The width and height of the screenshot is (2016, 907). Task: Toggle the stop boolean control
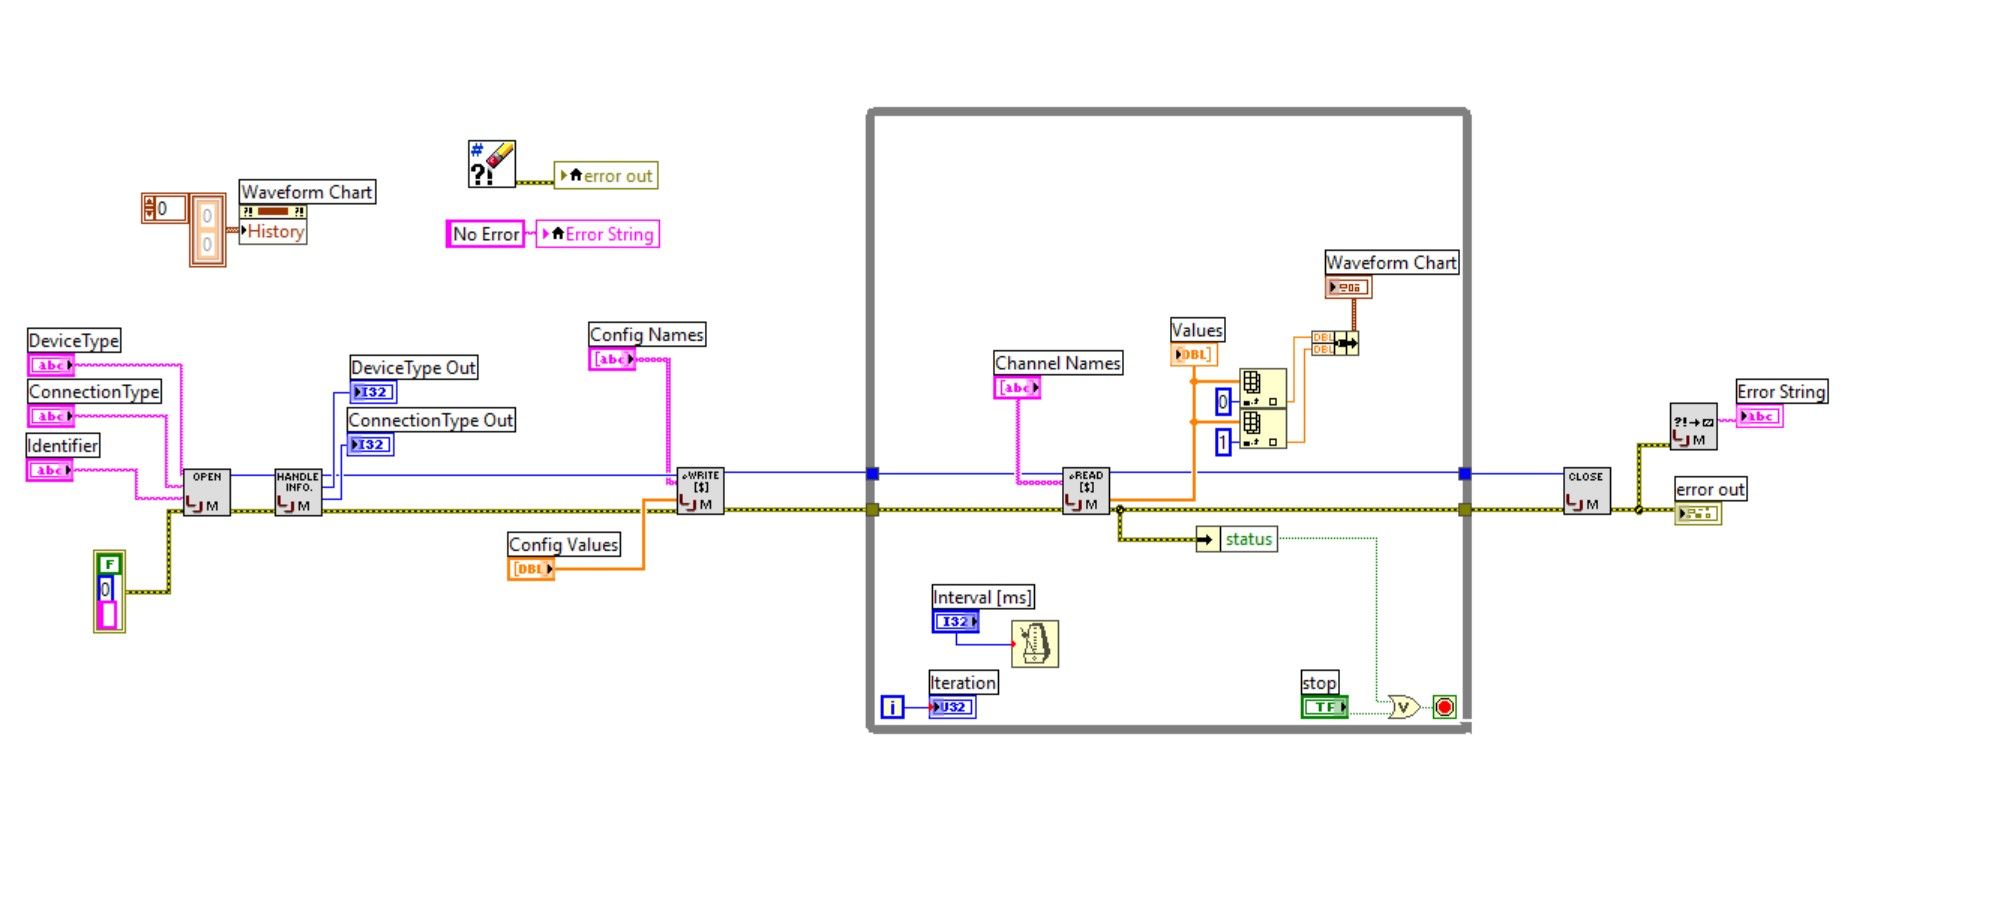coord(1325,707)
